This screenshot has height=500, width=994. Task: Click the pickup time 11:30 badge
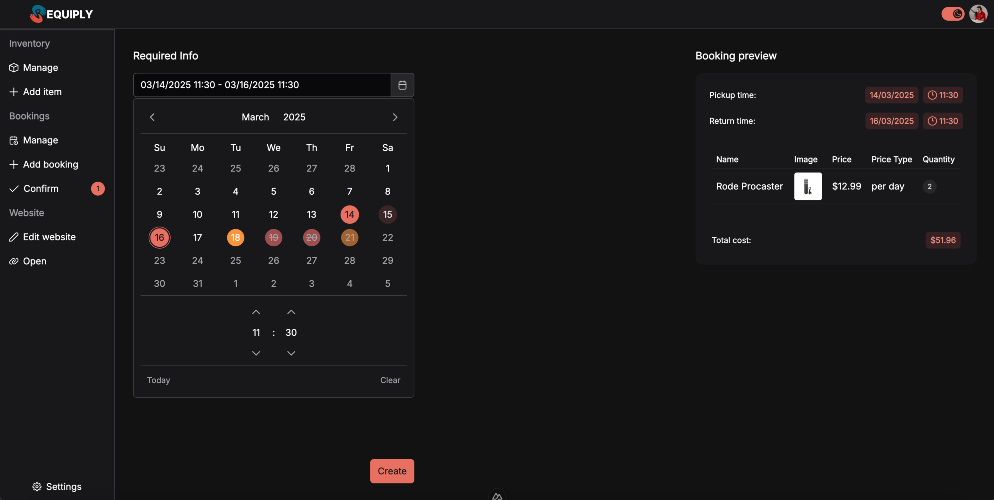[x=943, y=95]
